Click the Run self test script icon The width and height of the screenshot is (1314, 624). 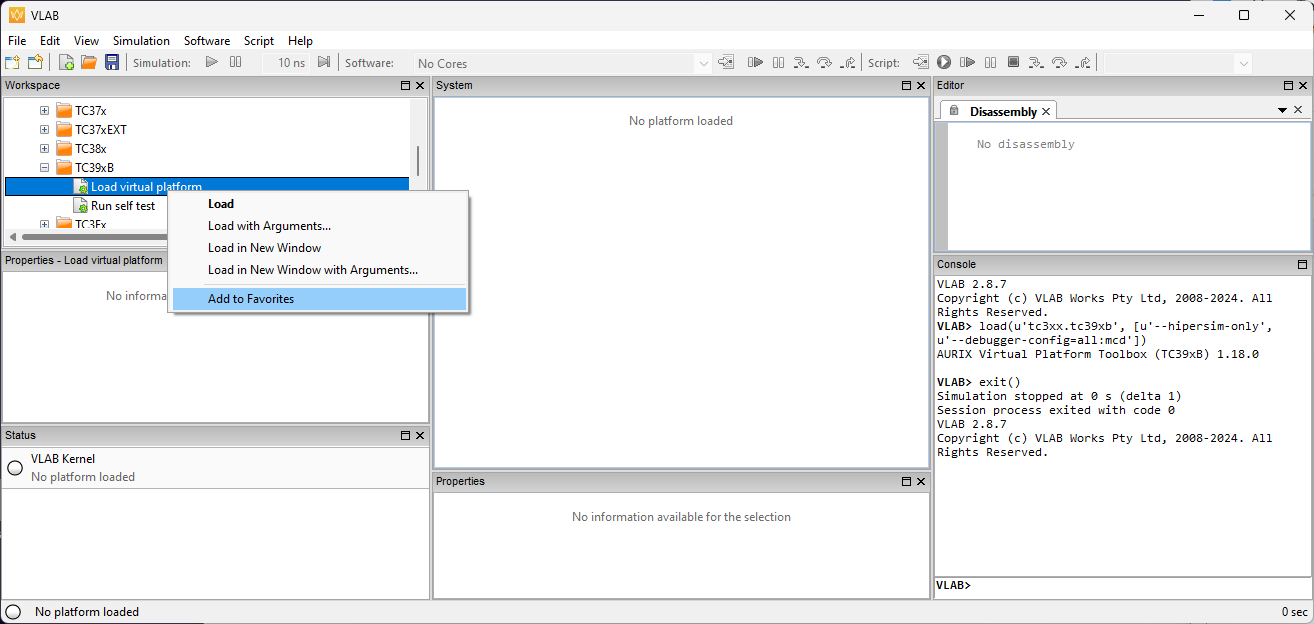pos(82,205)
